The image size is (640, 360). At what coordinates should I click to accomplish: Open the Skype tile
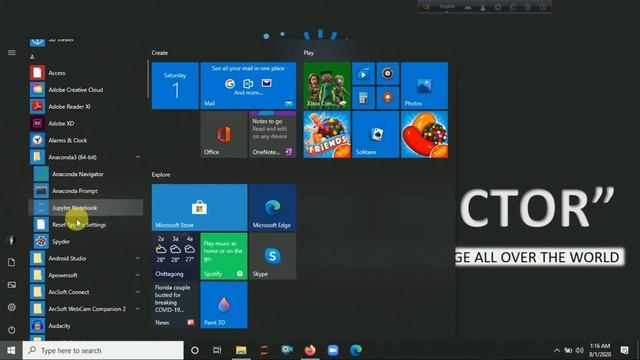coord(273,256)
